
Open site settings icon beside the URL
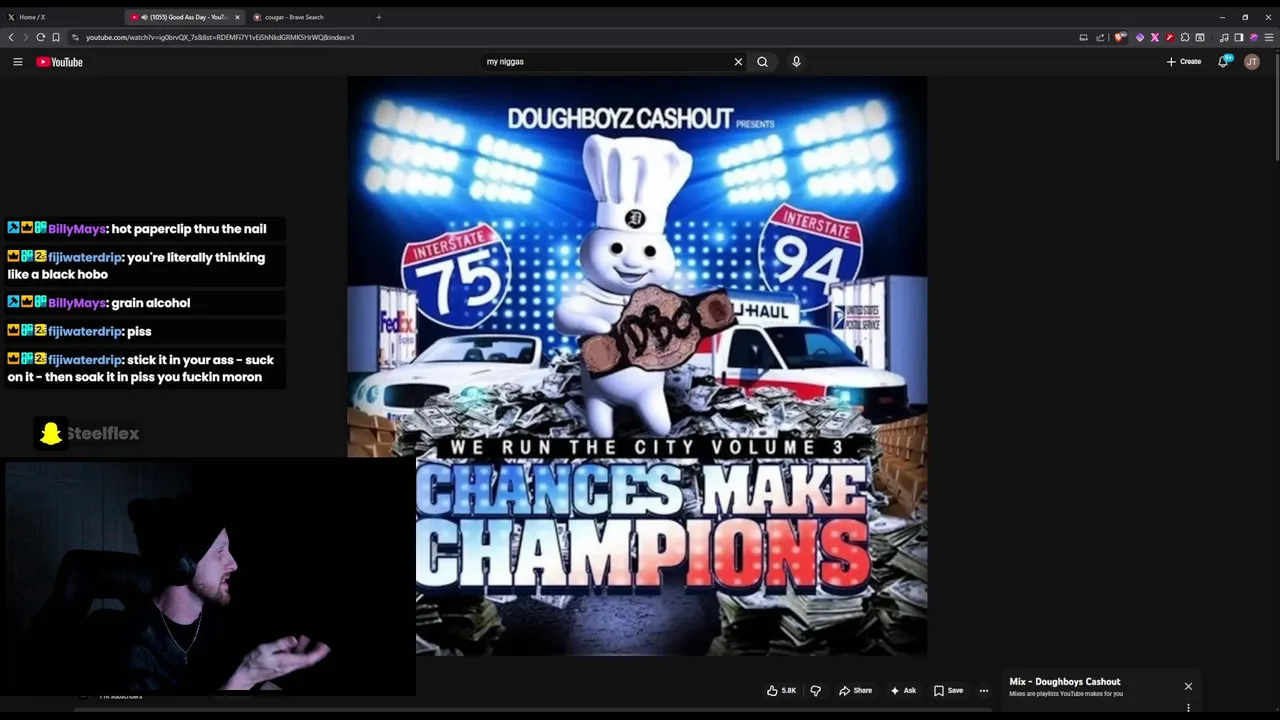pyautogui.click(x=76, y=37)
